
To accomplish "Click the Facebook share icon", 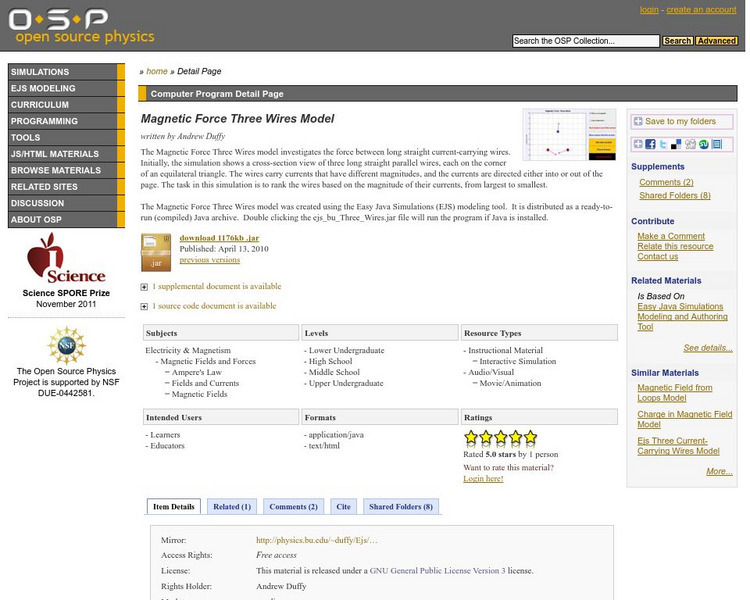I will (650, 144).
